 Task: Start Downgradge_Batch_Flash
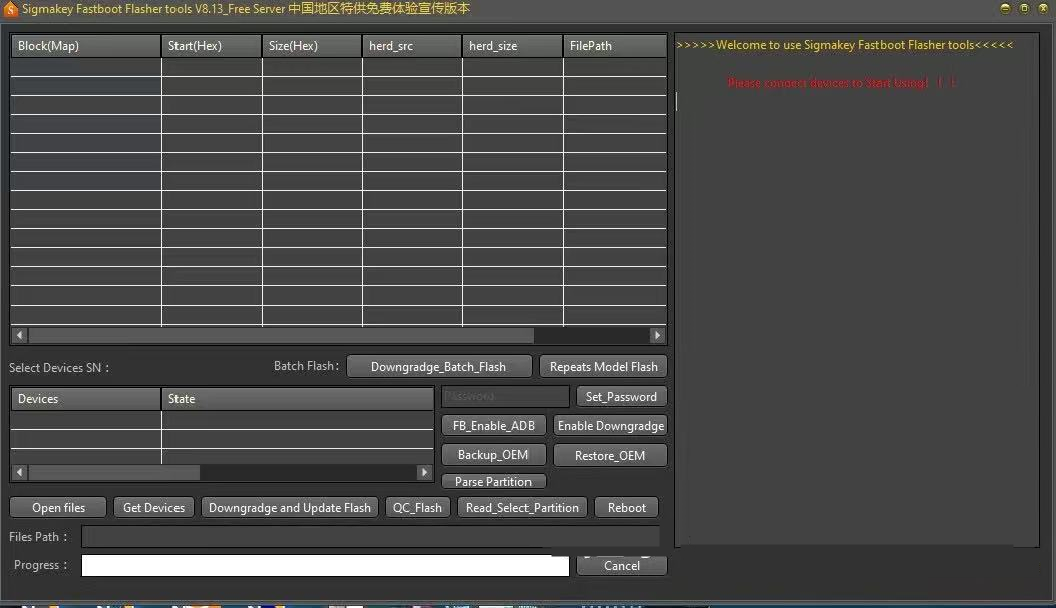tap(438, 367)
